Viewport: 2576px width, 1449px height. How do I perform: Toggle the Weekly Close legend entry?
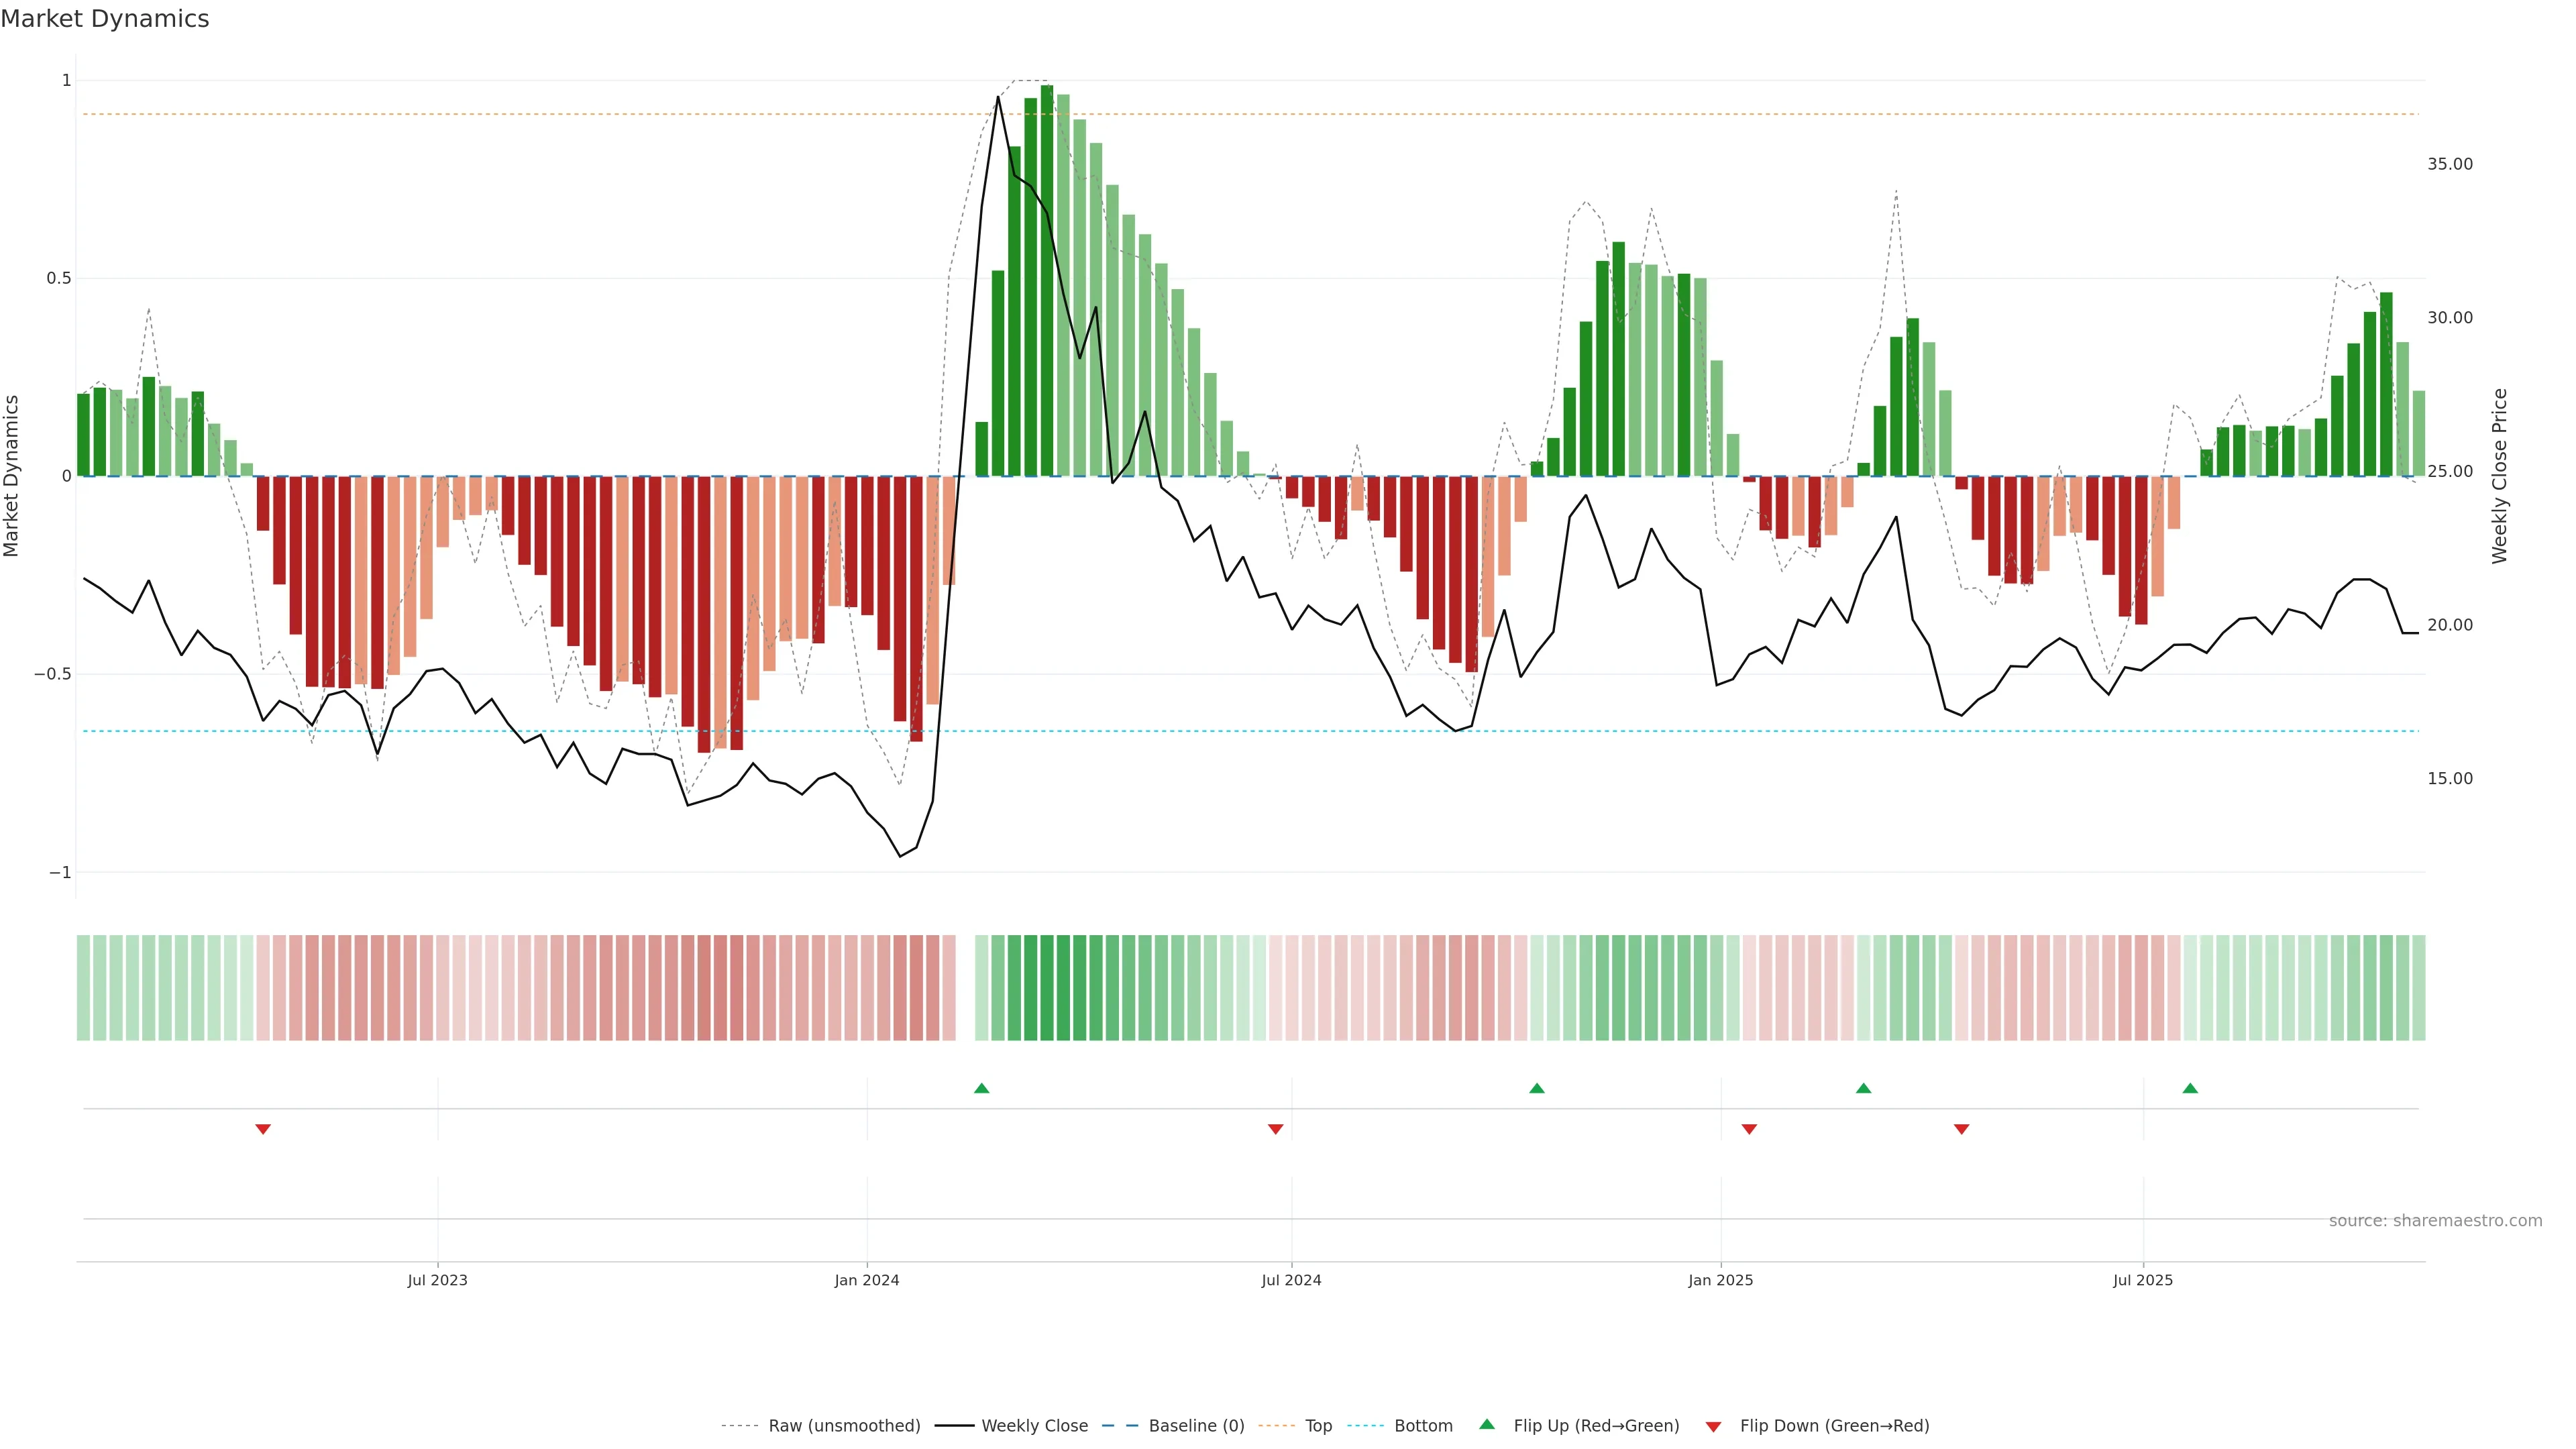(1034, 1426)
